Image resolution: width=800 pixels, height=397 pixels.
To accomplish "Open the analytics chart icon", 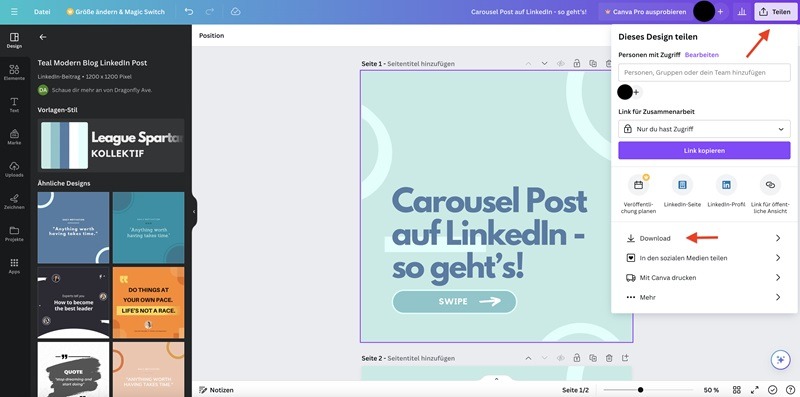I will pyautogui.click(x=741, y=11).
